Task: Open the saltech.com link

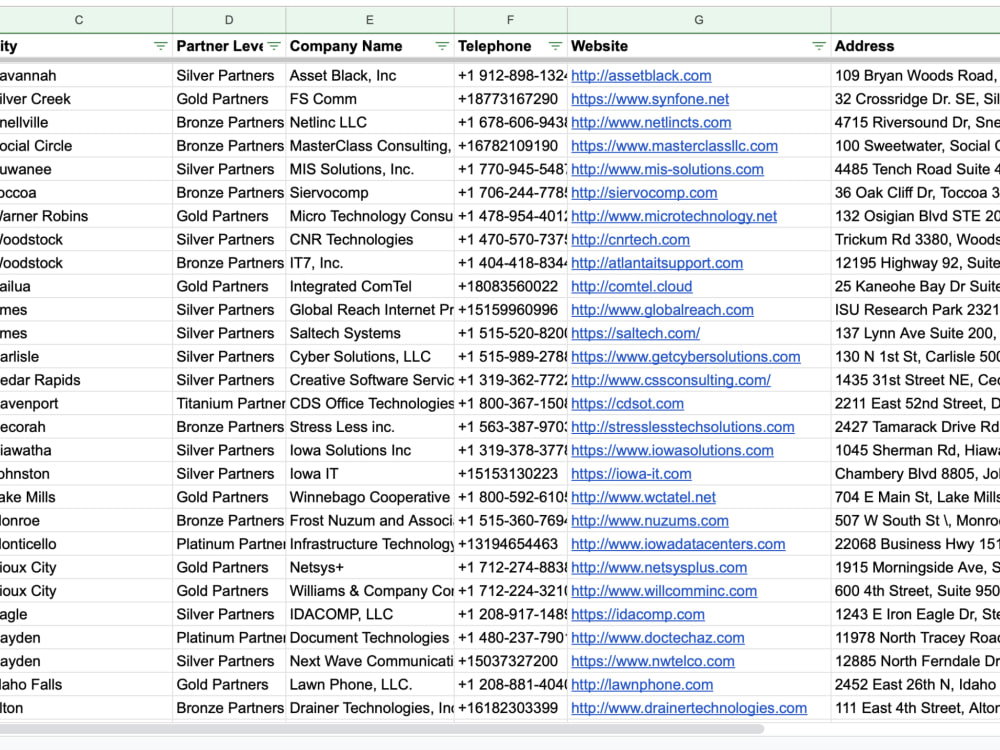Action: (635, 334)
